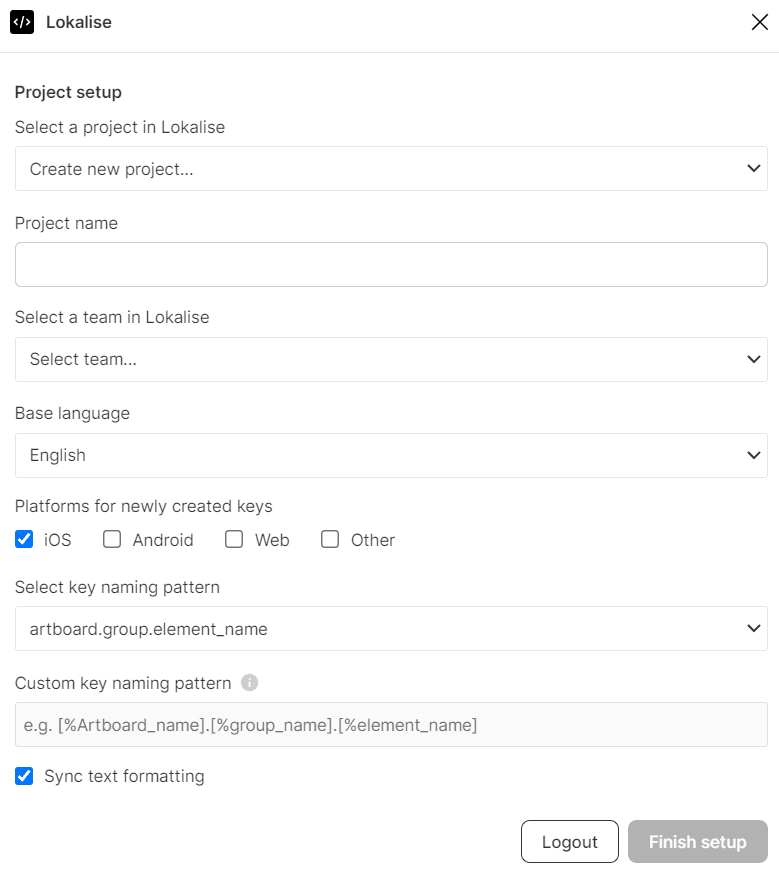This screenshot has height=871, width=779.
Task: Click the key naming pattern chevron arrow
Action: tap(754, 629)
